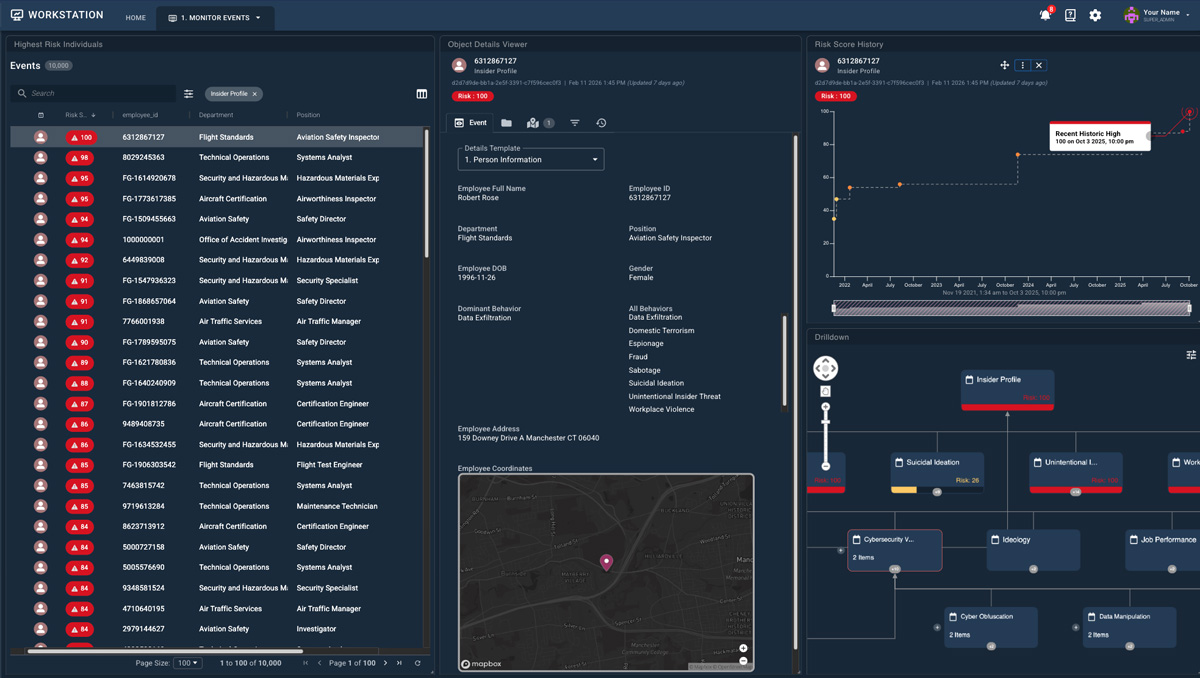The width and height of the screenshot is (1200, 678).
Task: Open the history clock tab
Action: (x=601, y=123)
